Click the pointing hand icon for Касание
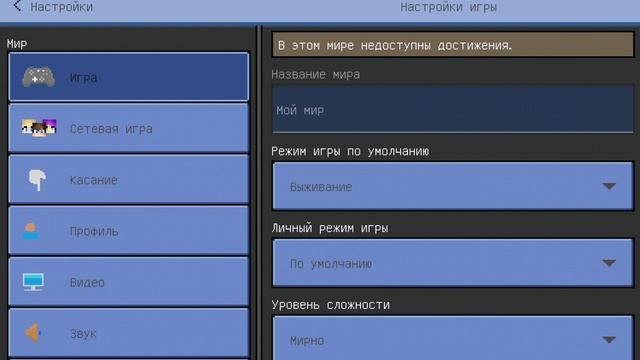This screenshot has height=360, width=640. 38,180
